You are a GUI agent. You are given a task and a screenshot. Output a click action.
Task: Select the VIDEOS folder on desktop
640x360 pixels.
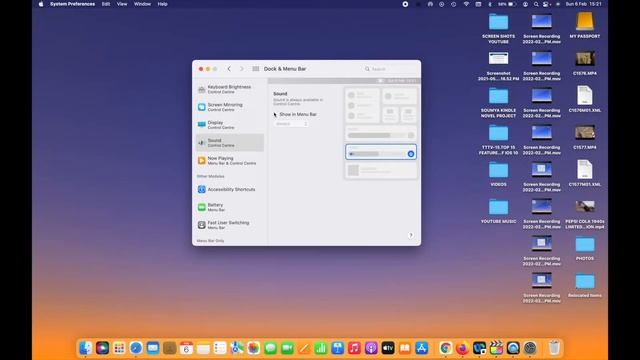click(498, 173)
